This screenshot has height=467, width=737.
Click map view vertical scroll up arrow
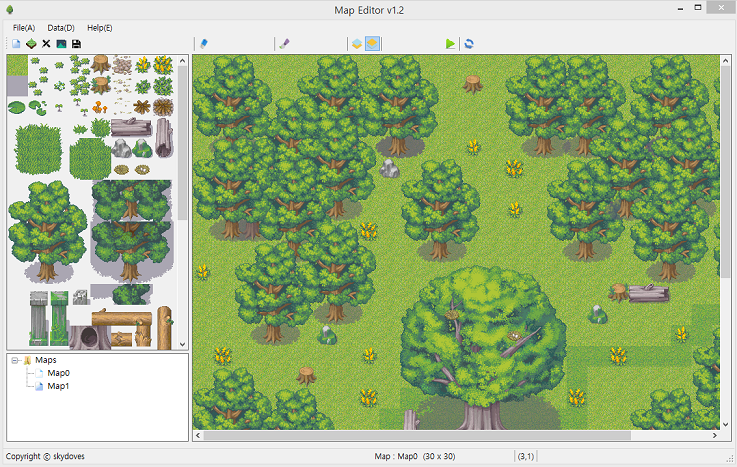(x=725, y=61)
